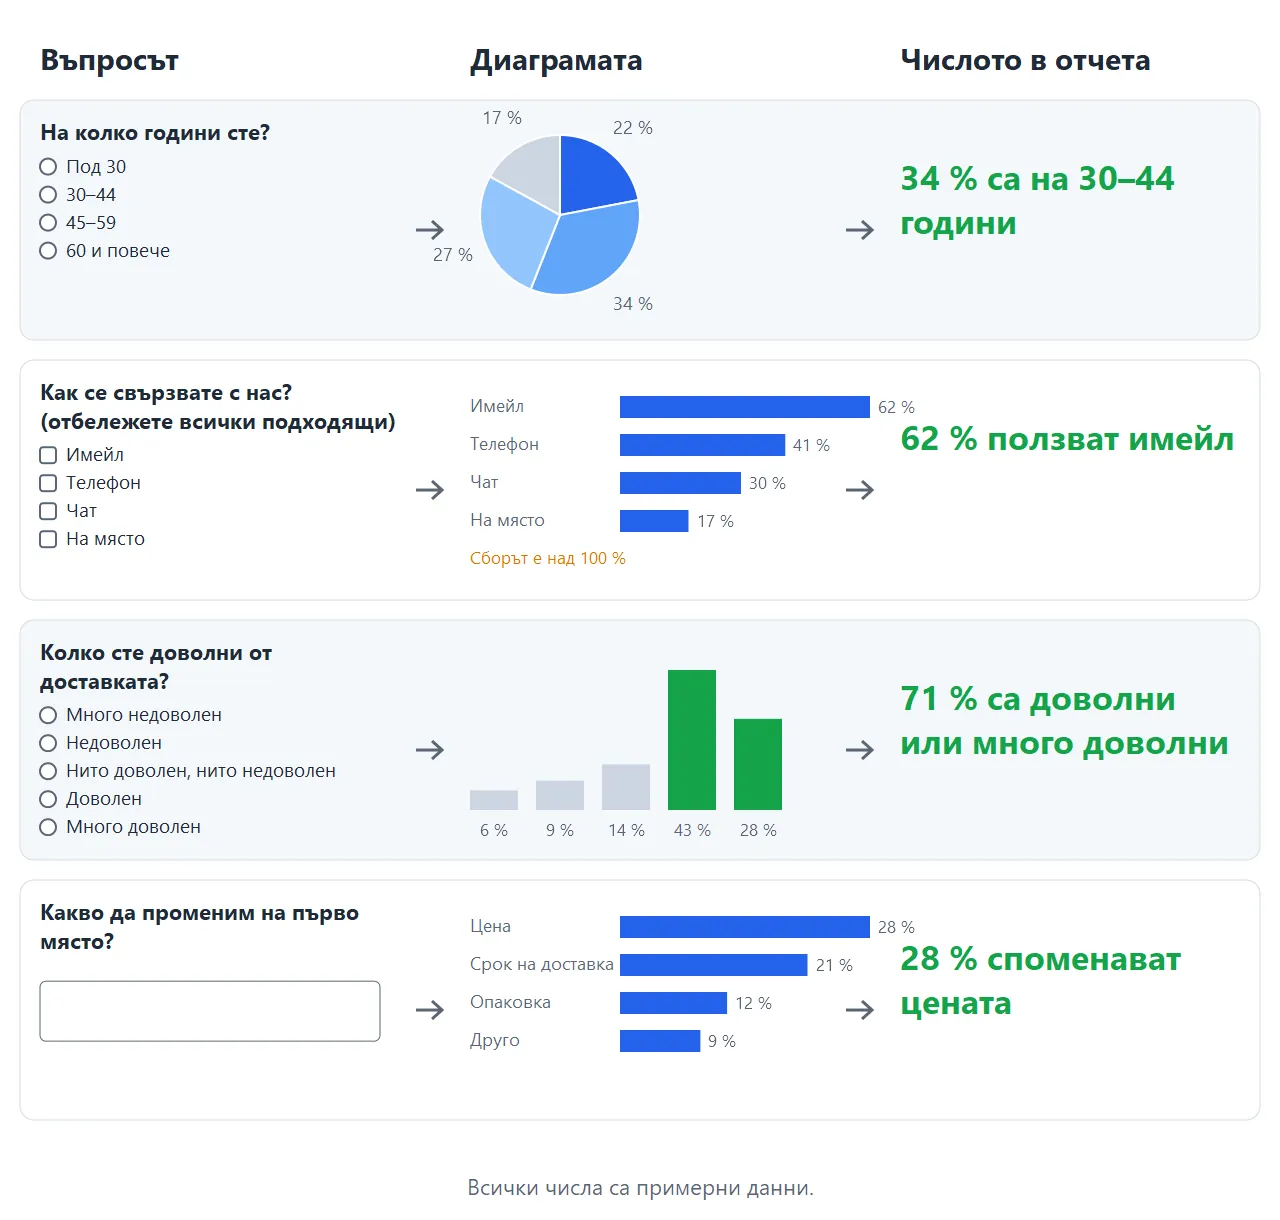Choose the "Много доволен" radio option
This screenshot has width=1280, height=1220.
(48, 827)
